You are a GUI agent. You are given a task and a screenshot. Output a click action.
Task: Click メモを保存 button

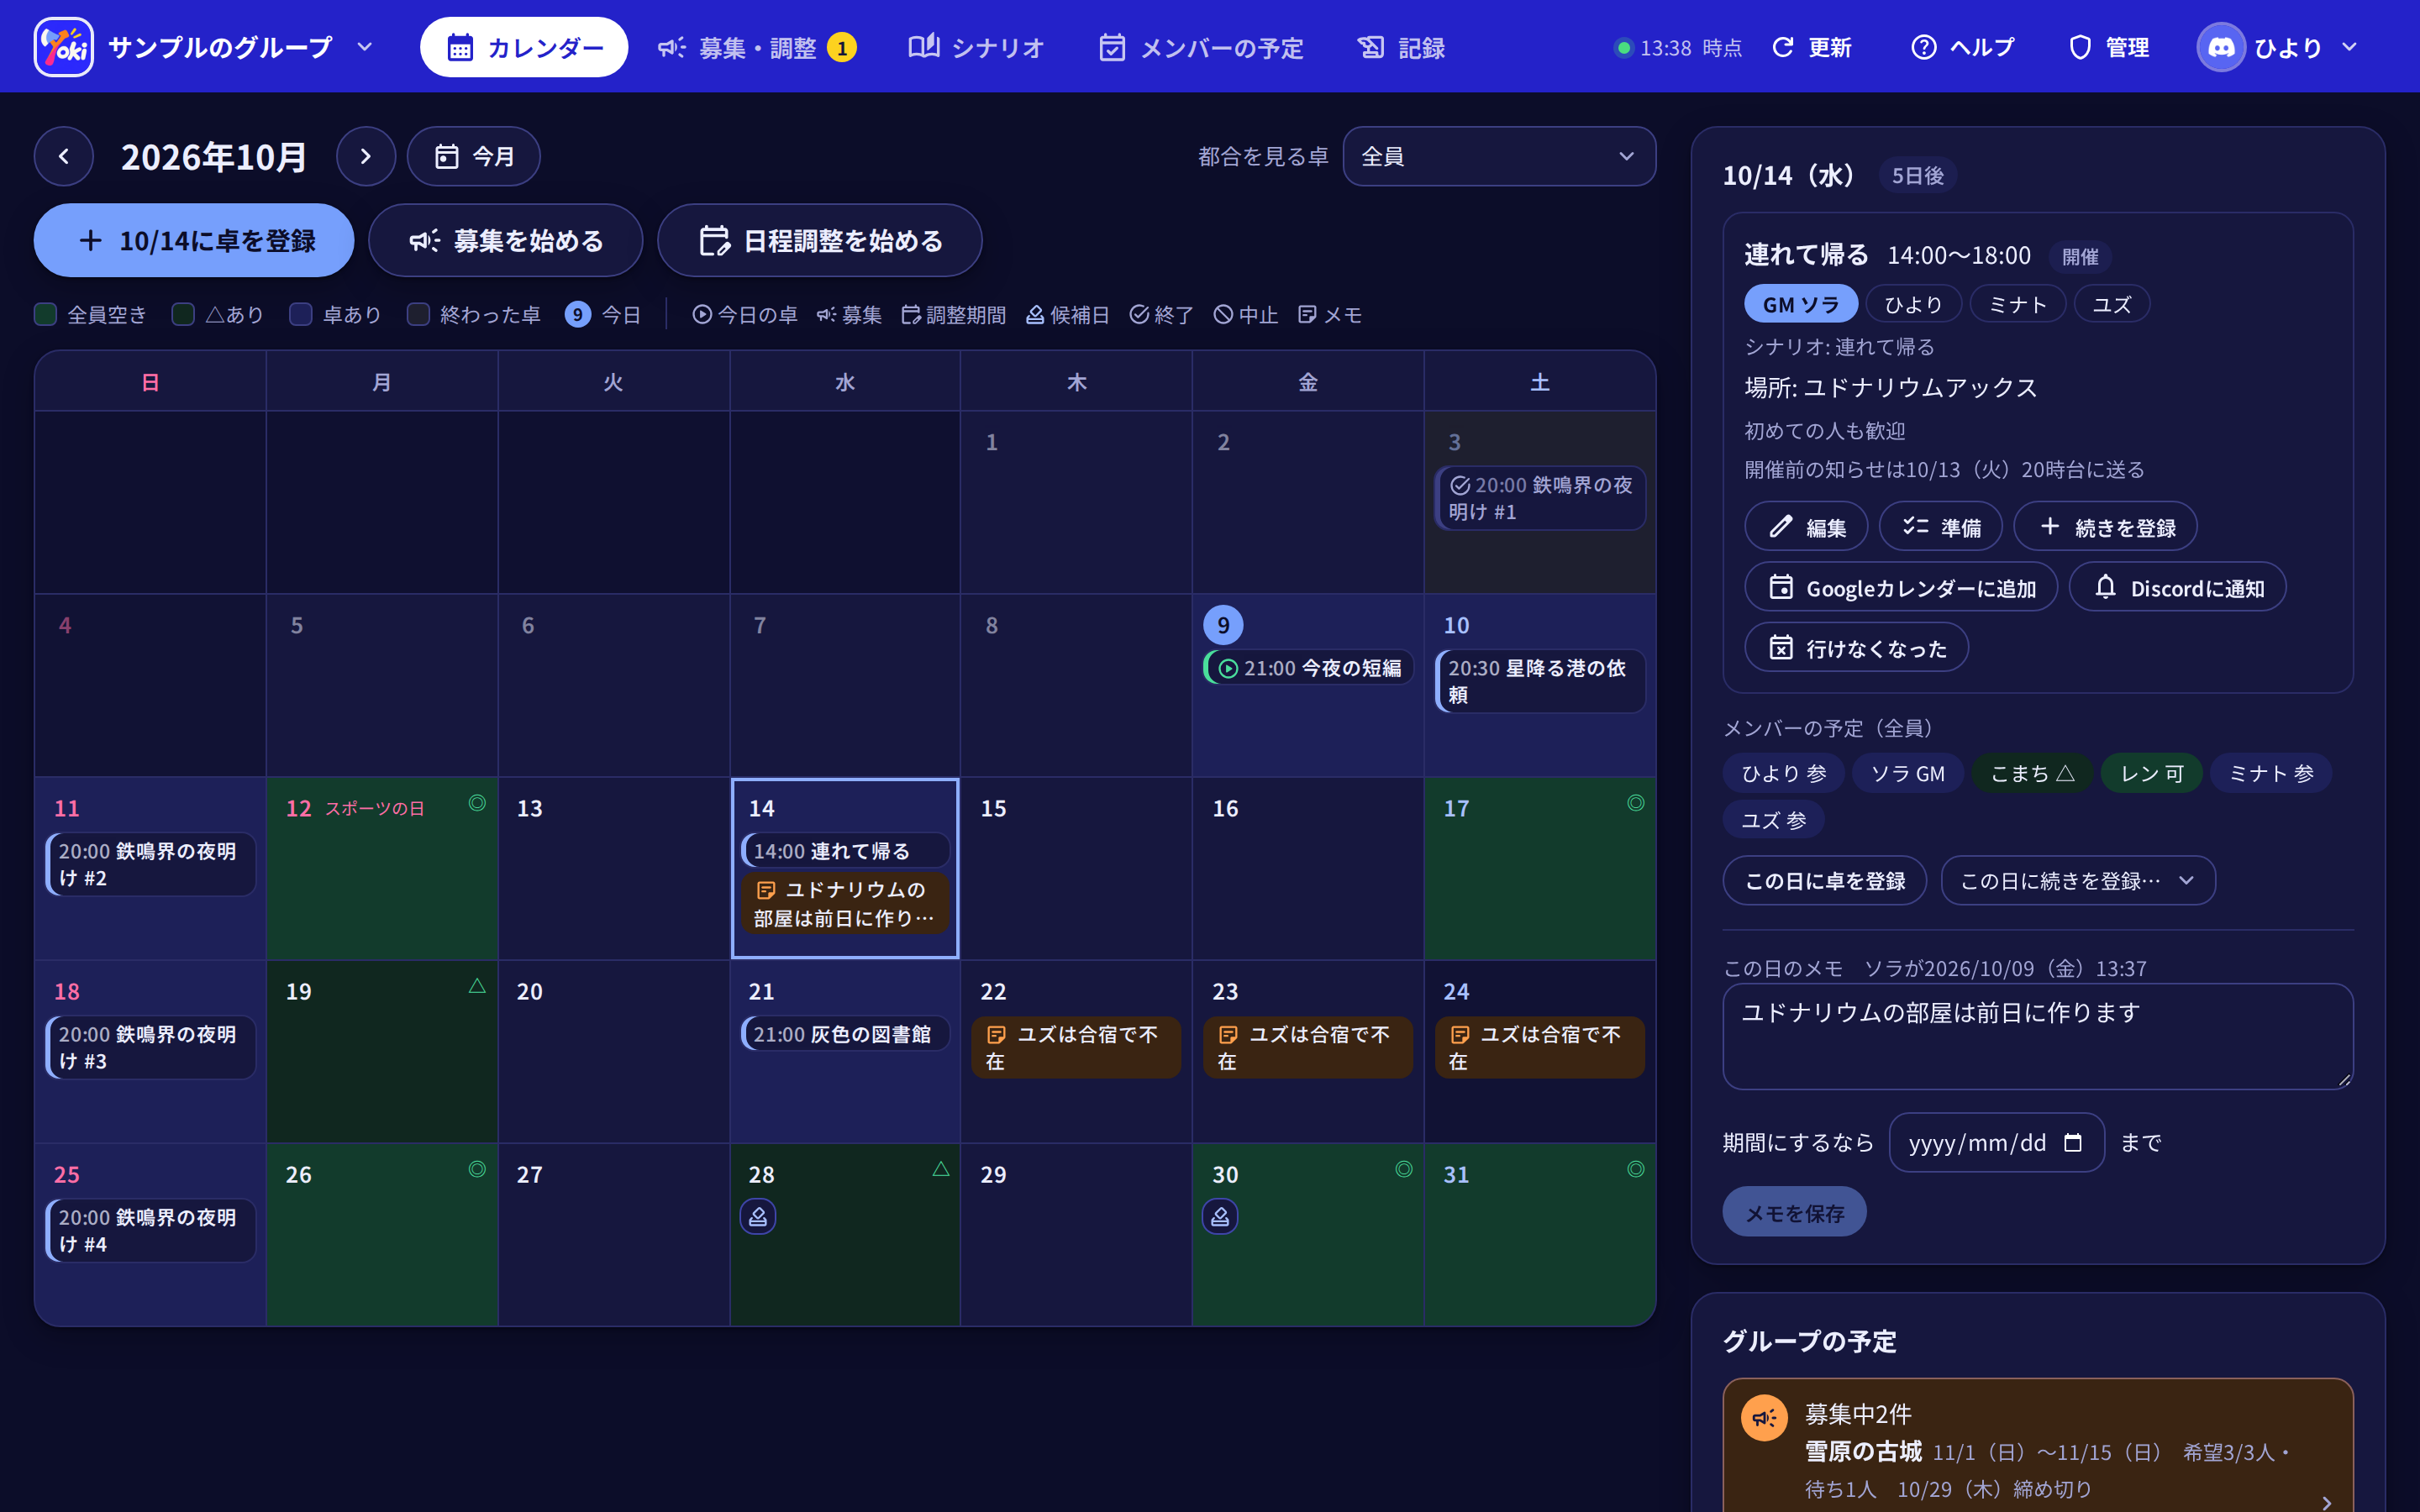(x=1794, y=1212)
